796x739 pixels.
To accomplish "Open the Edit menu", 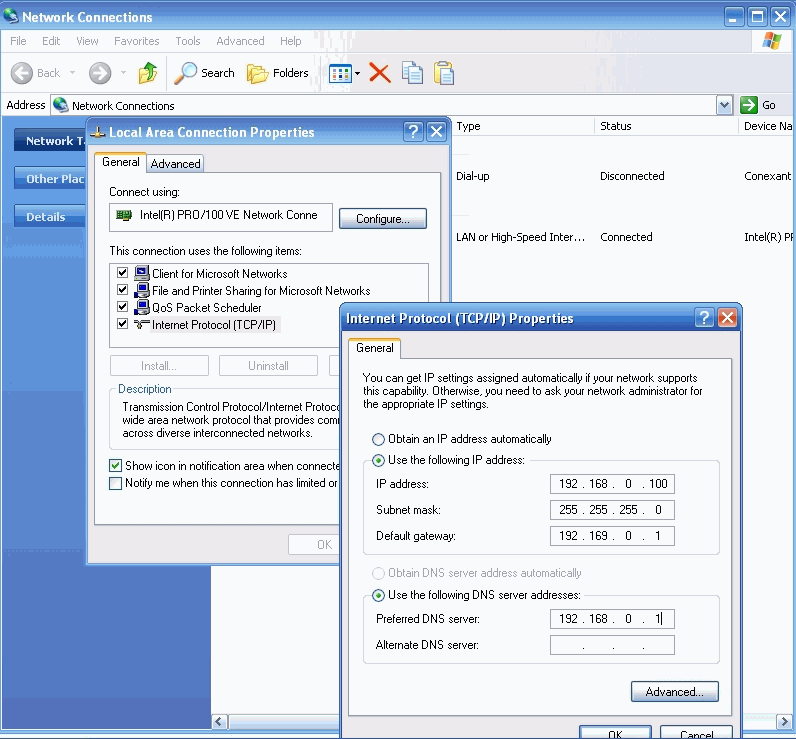I will (x=51, y=41).
